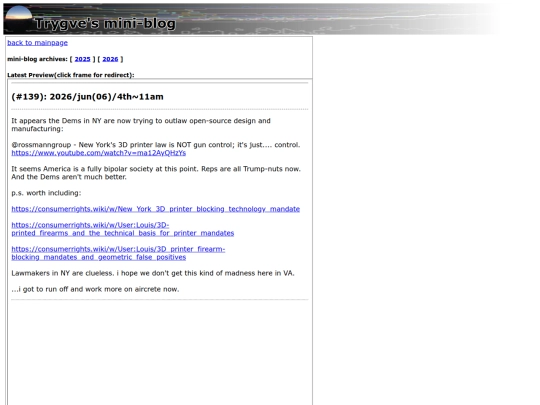Open the geometric false positives wiki link
Screen dimensions: 540x405
[118, 253]
